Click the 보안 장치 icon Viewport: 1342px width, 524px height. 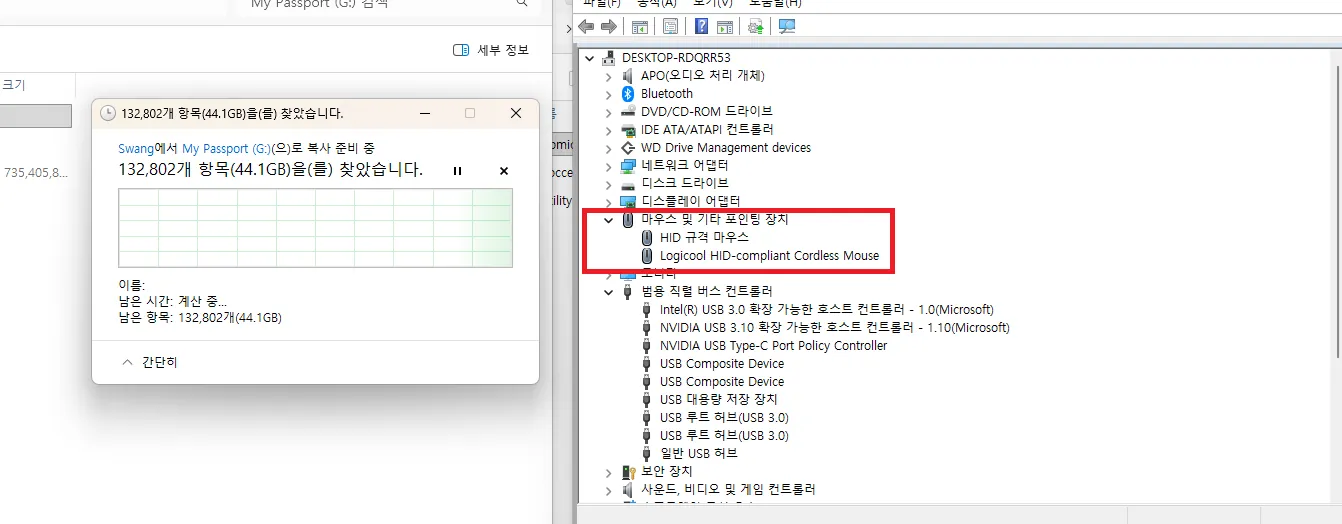coord(628,471)
